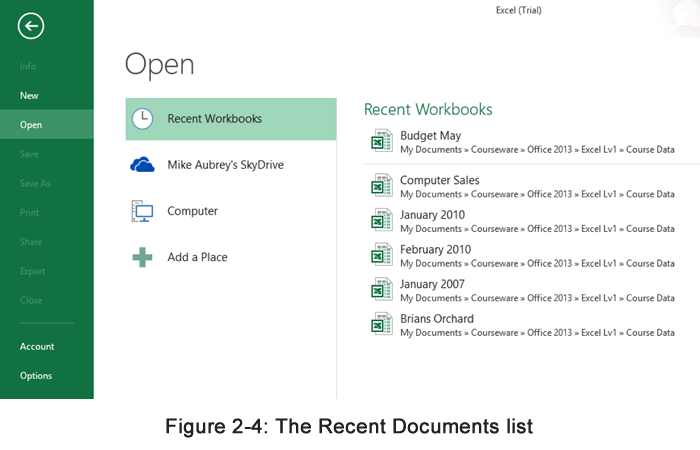Select Mike Aubrey's SkyDrive location
The width and height of the screenshot is (700, 450).
pos(225,165)
